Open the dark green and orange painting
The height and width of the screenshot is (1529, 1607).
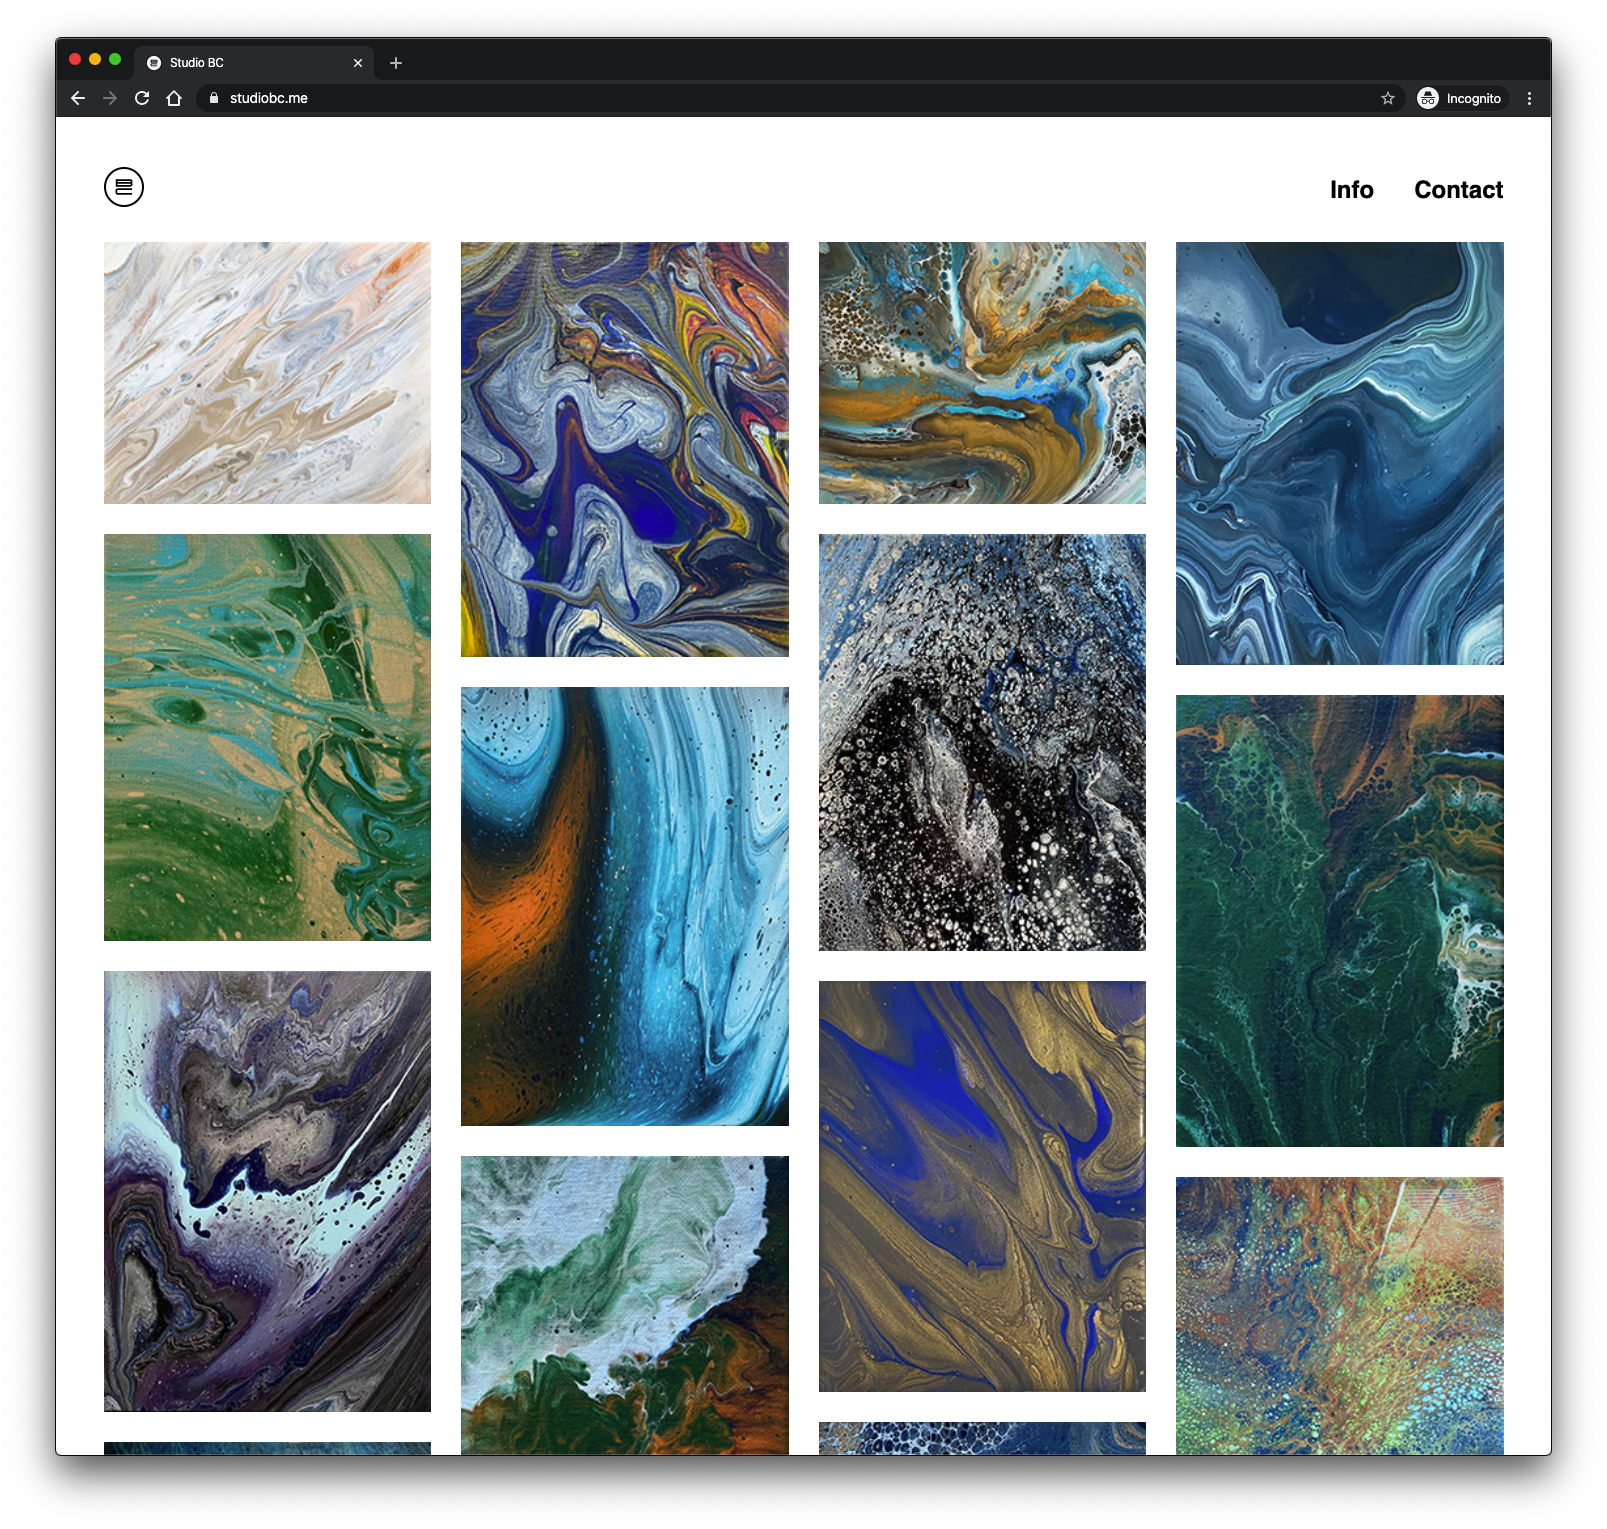[1340, 921]
